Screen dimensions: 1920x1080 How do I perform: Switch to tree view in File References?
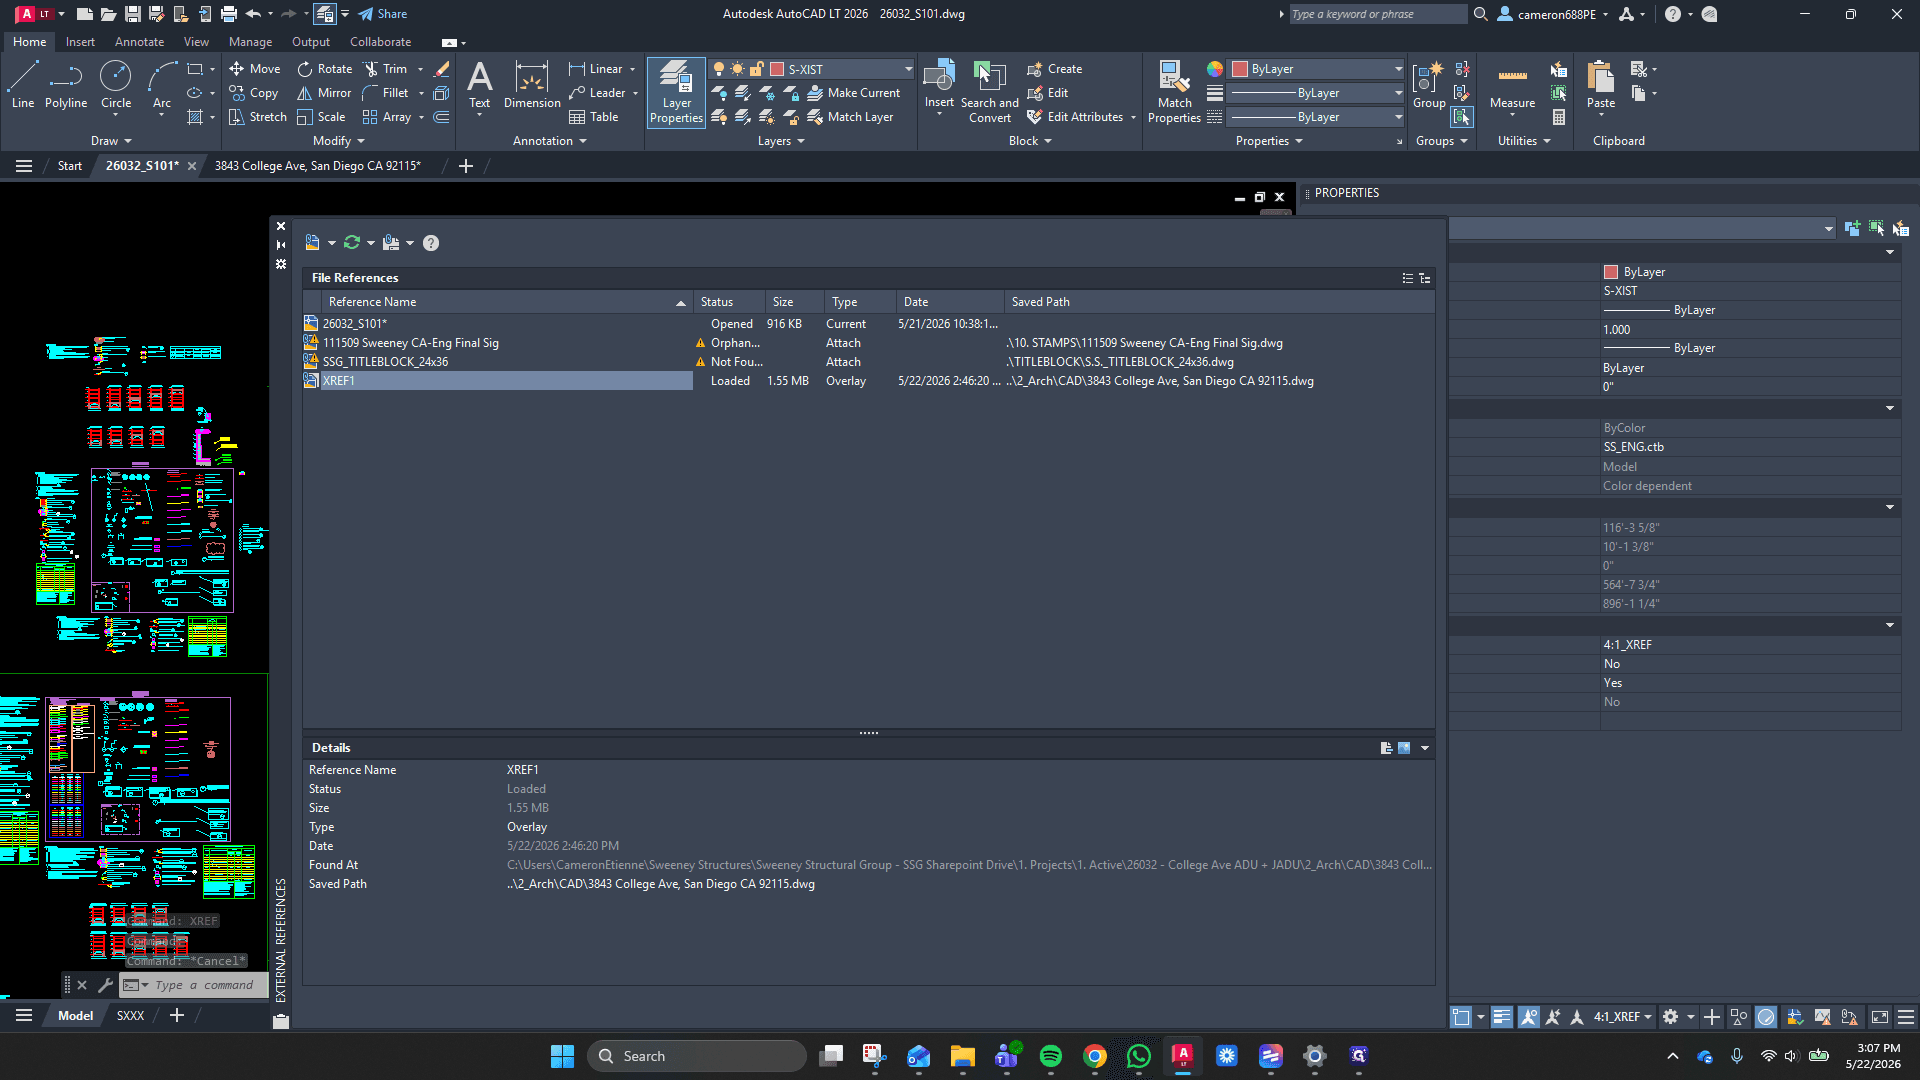[1424, 278]
